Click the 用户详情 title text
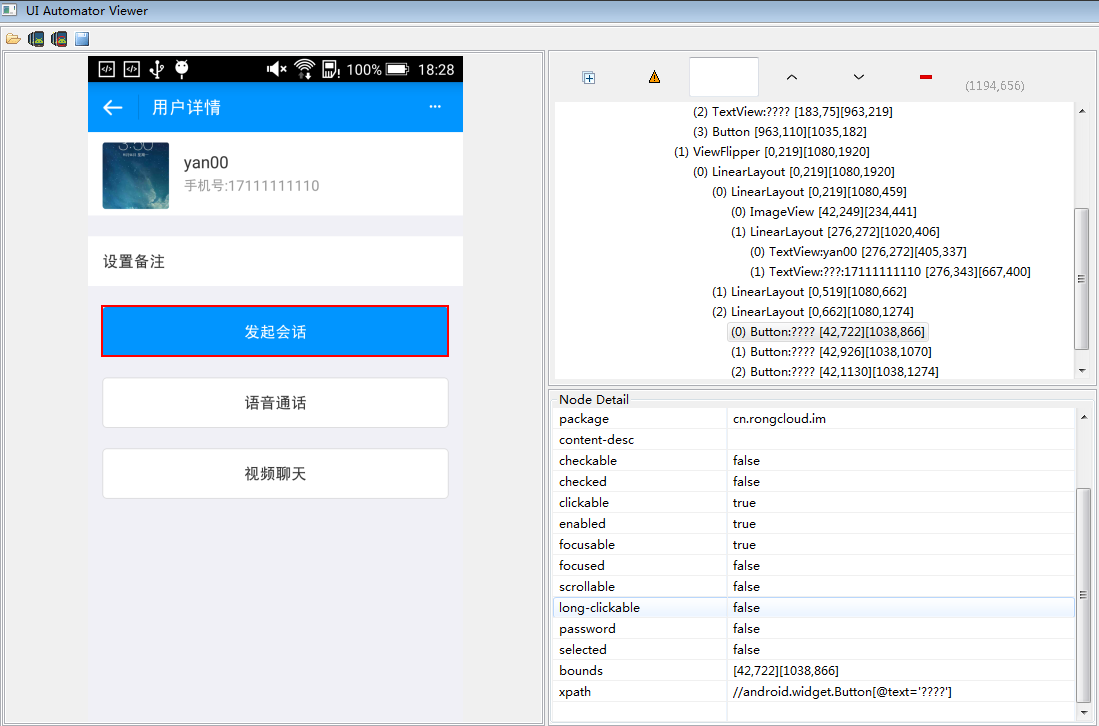This screenshot has width=1099, height=726. [x=186, y=107]
